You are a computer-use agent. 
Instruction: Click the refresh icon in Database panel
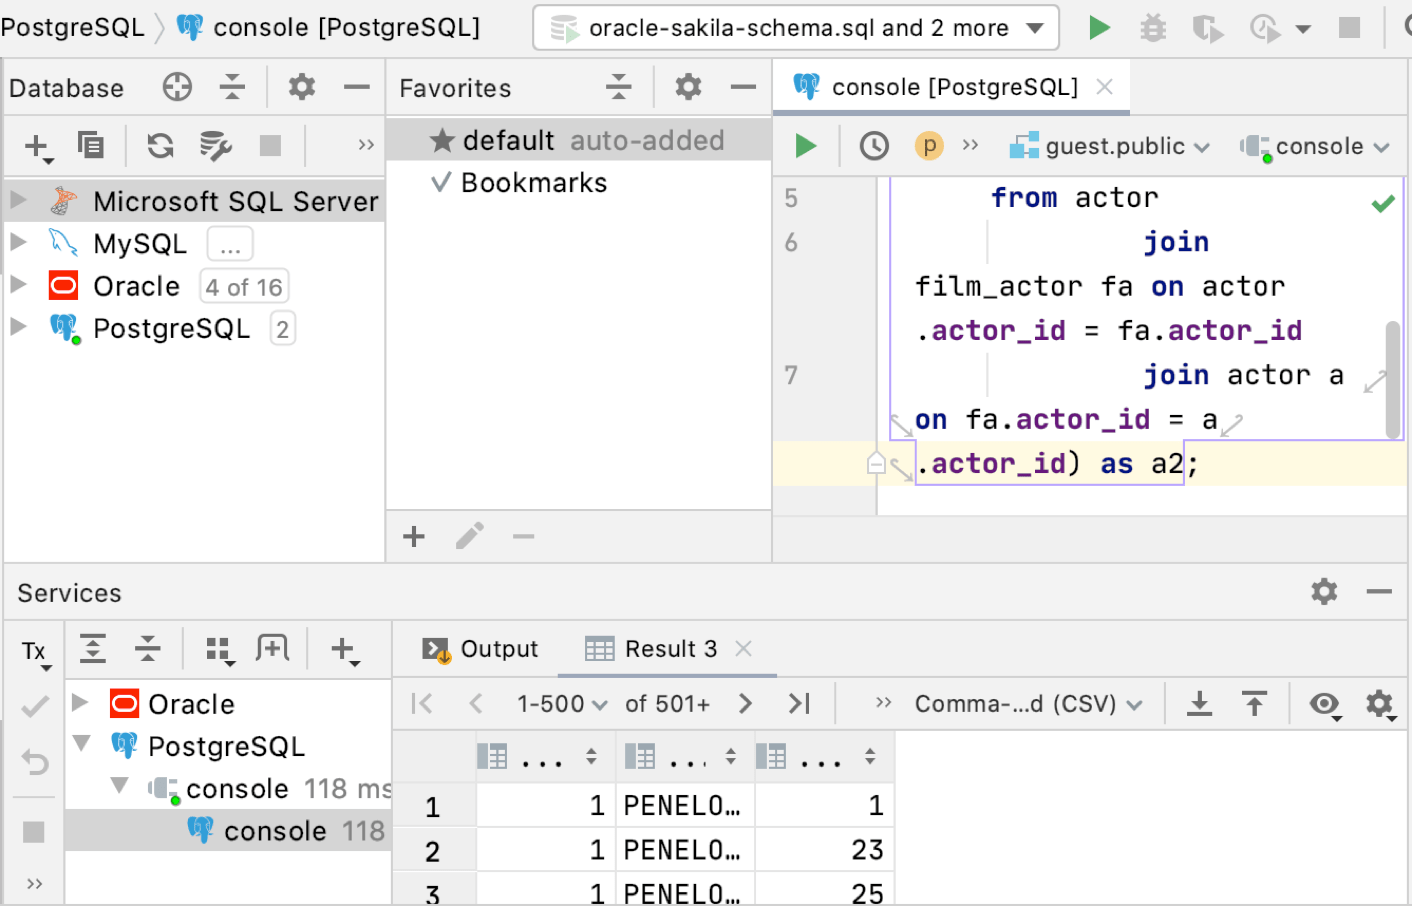click(x=160, y=146)
